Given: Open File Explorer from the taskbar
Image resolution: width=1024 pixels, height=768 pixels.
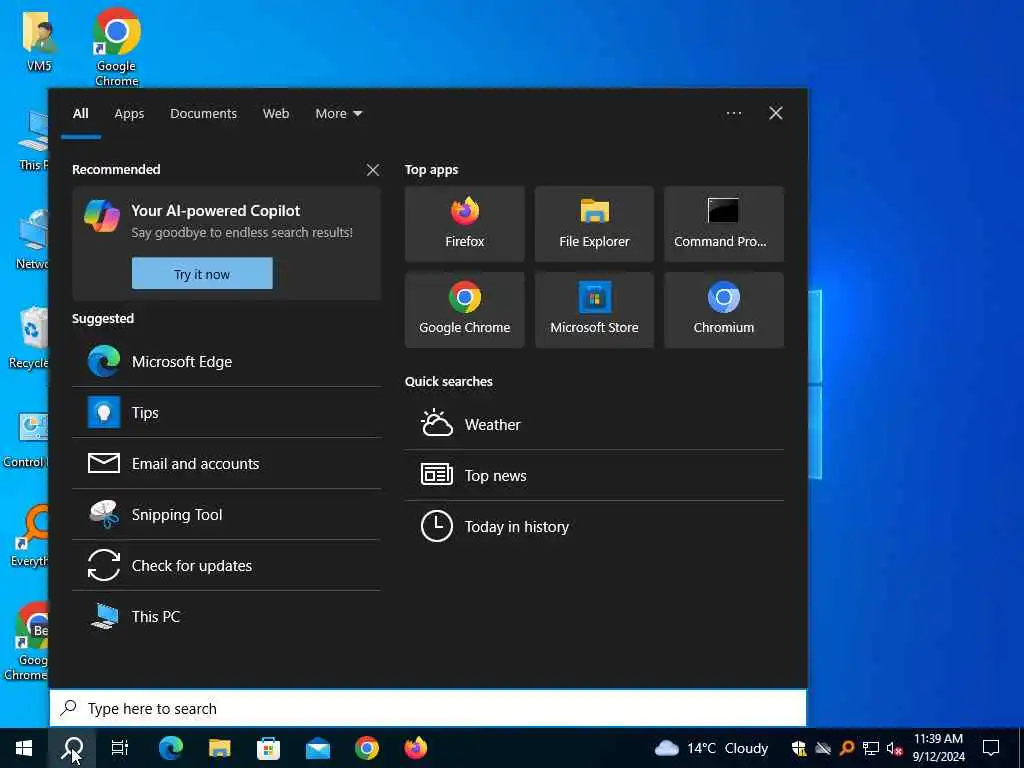Looking at the screenshot, I should point(219,748).
